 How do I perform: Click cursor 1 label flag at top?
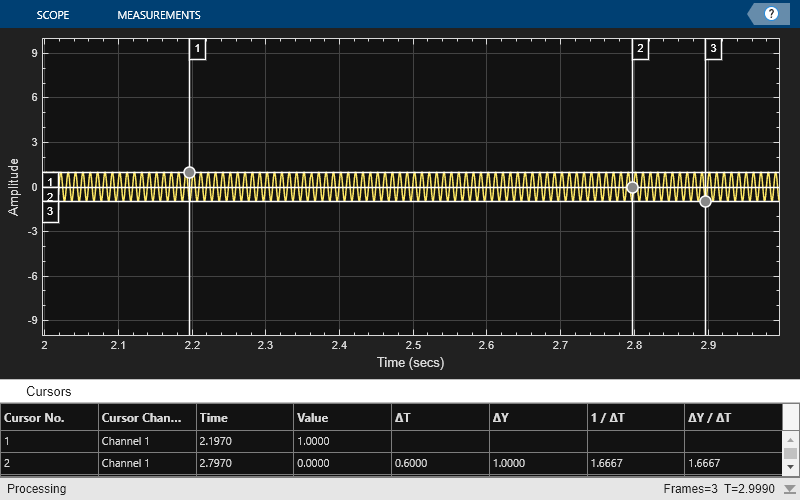click(x=197, y=49)
